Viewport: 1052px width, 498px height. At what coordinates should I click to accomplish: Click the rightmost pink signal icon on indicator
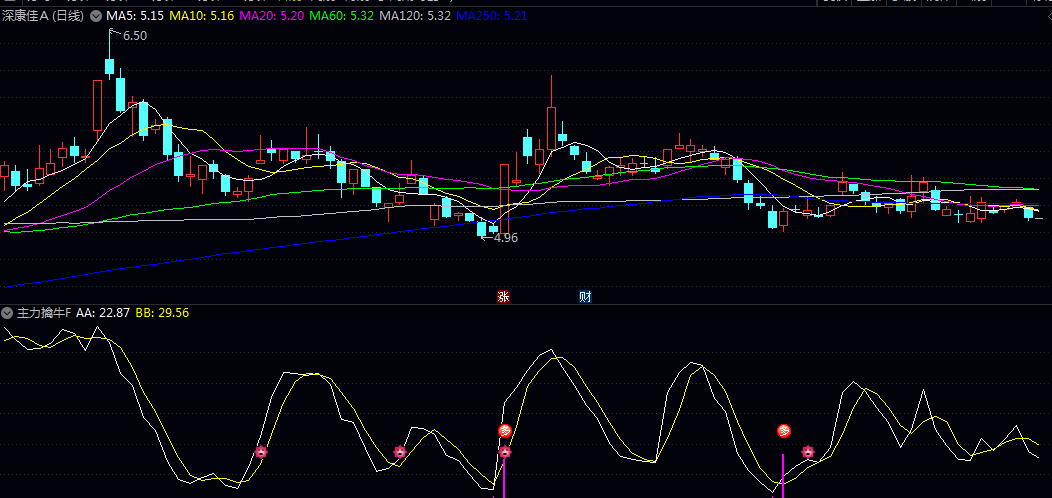point(808,452)
